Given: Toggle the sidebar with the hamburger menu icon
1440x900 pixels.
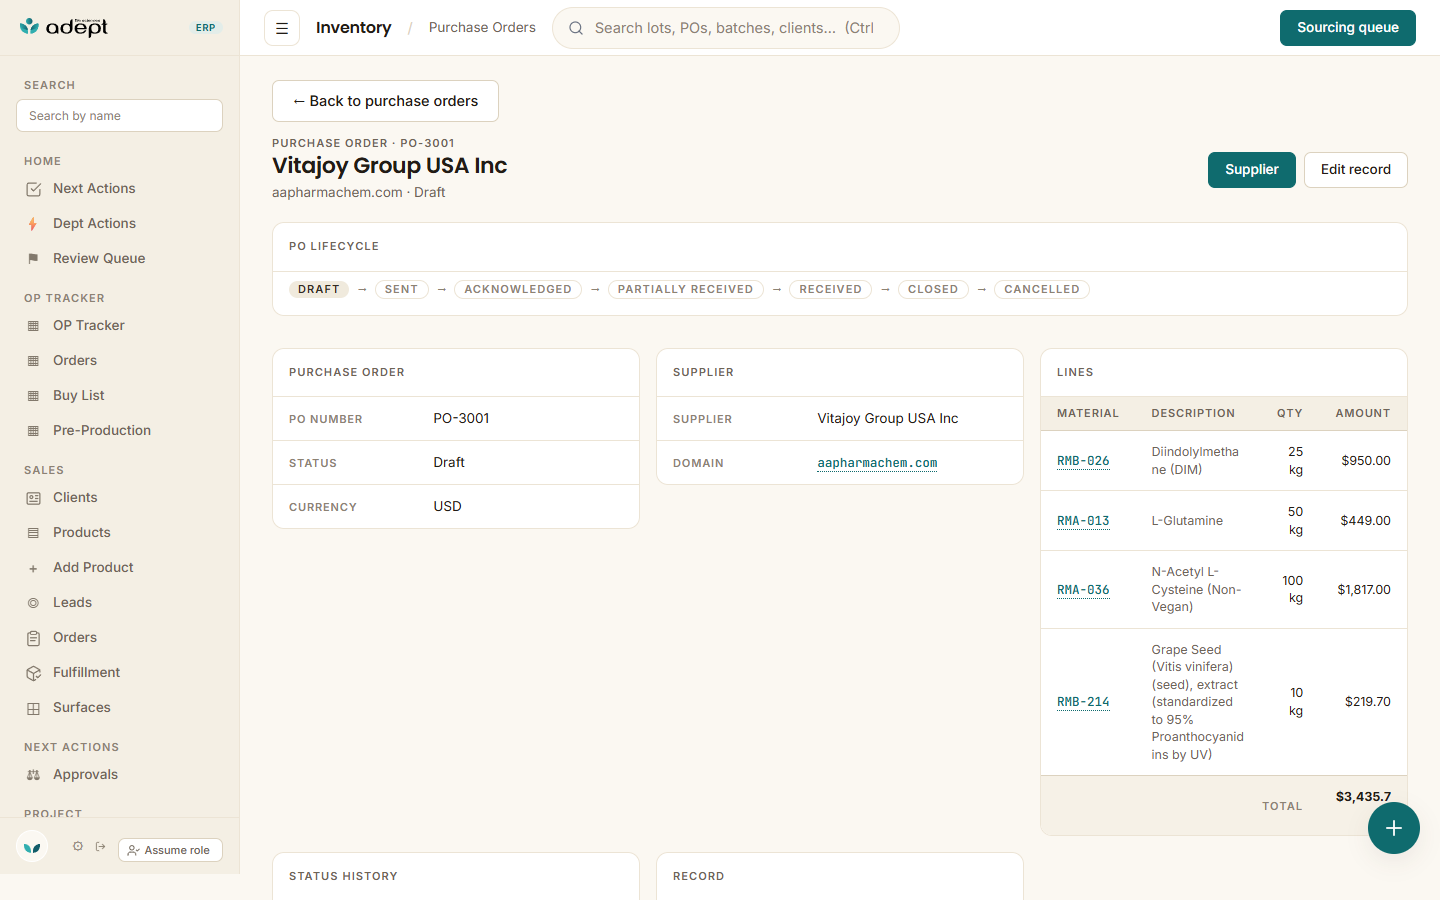Looking at the screenshot, I should 282,28.
